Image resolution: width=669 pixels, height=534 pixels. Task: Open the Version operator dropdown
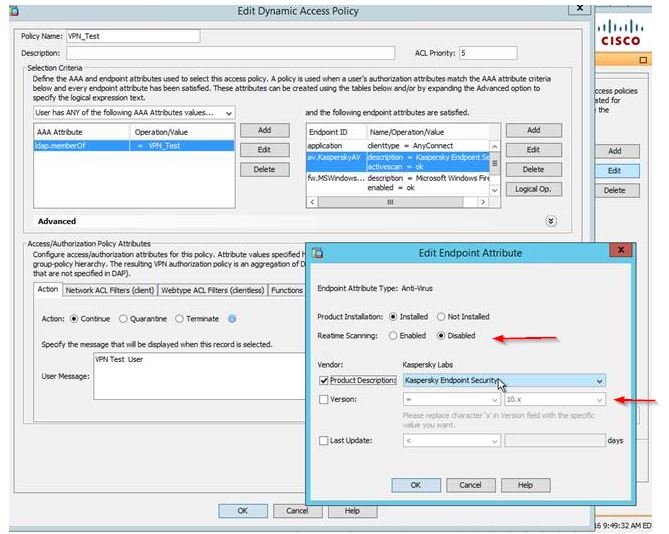451,400
